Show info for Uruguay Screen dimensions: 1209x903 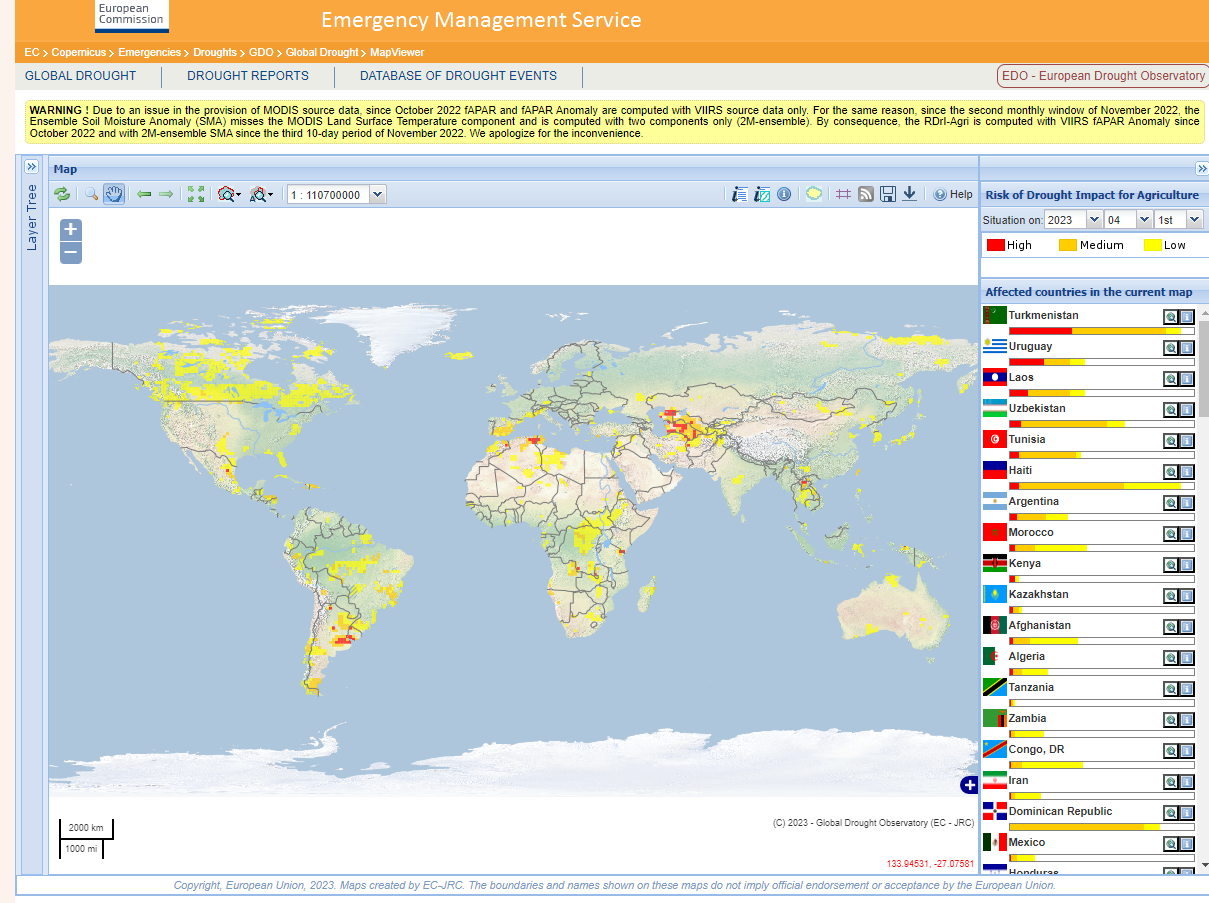1186,348
